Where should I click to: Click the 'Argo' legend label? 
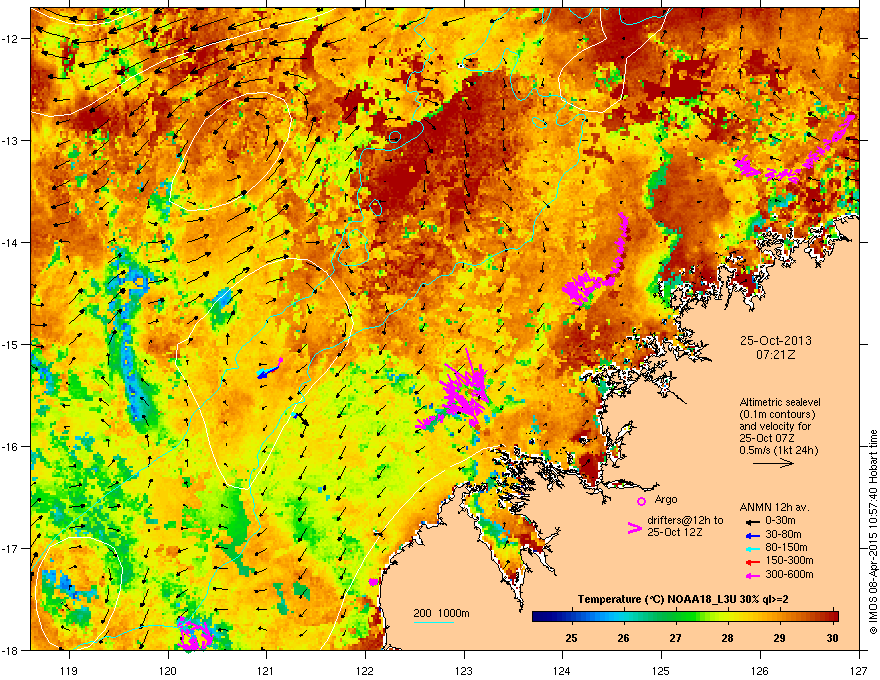tap(666, 499)
